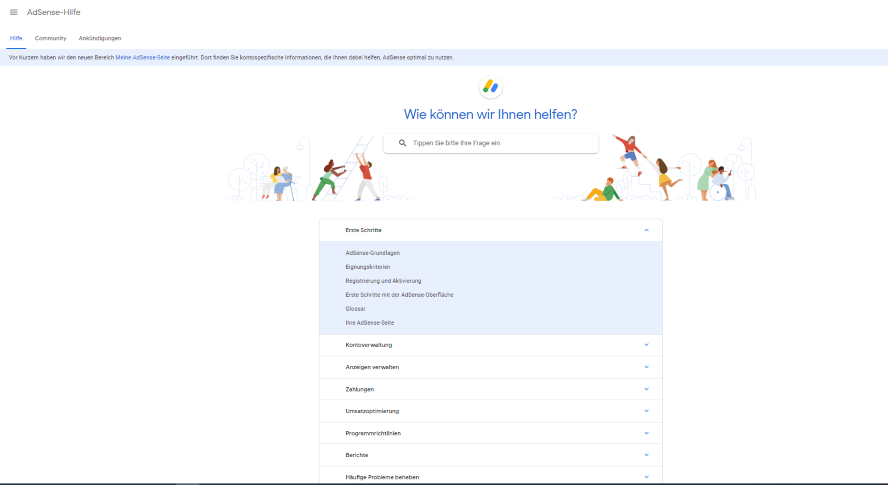Expand the Anzeigen verwalten chevron
The width and height of the screenshot is (888, 485).
pyautogui.click(x=646, y=367)
